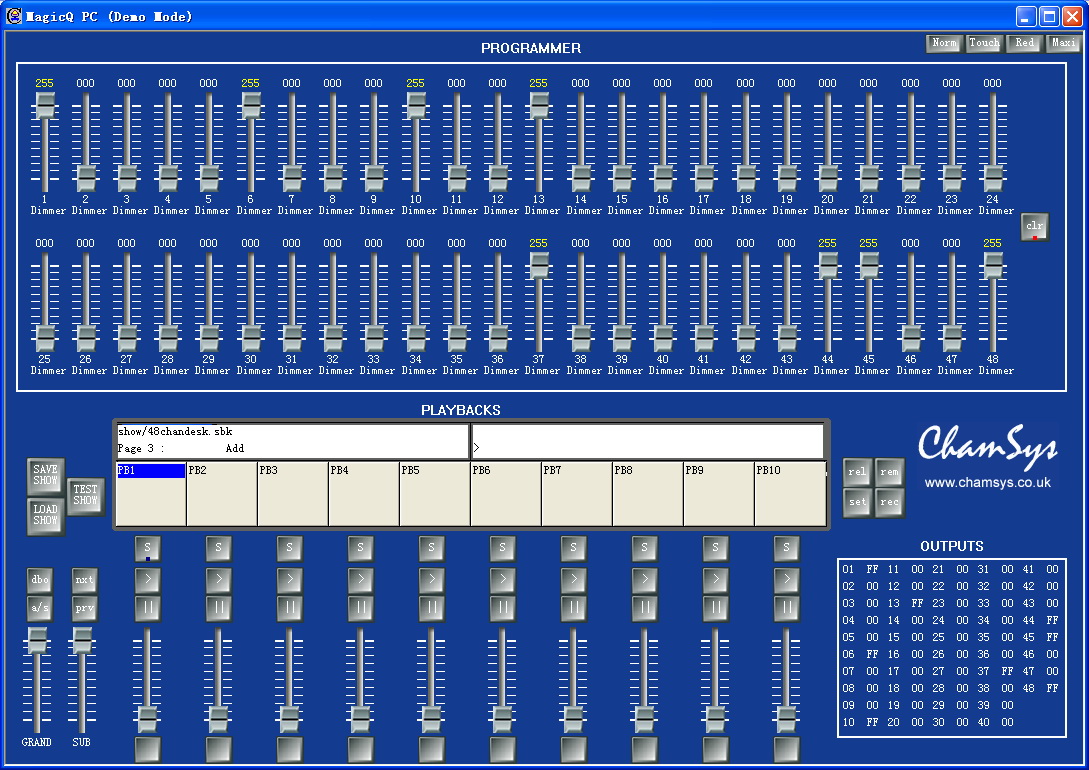Click channel 44 dimmer fader handle
Viewport: 1089px width, 770px height.
point(827,265)
